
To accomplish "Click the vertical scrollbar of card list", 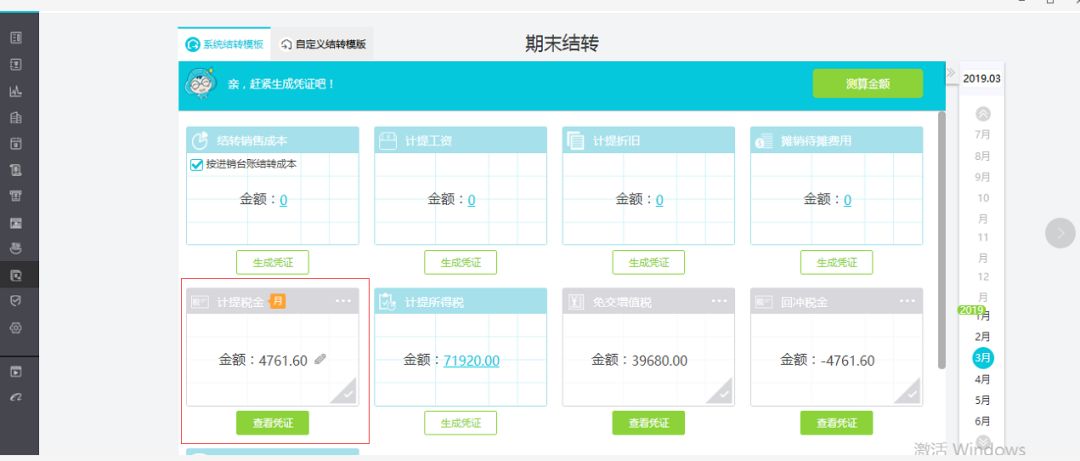I will point(942,240).
